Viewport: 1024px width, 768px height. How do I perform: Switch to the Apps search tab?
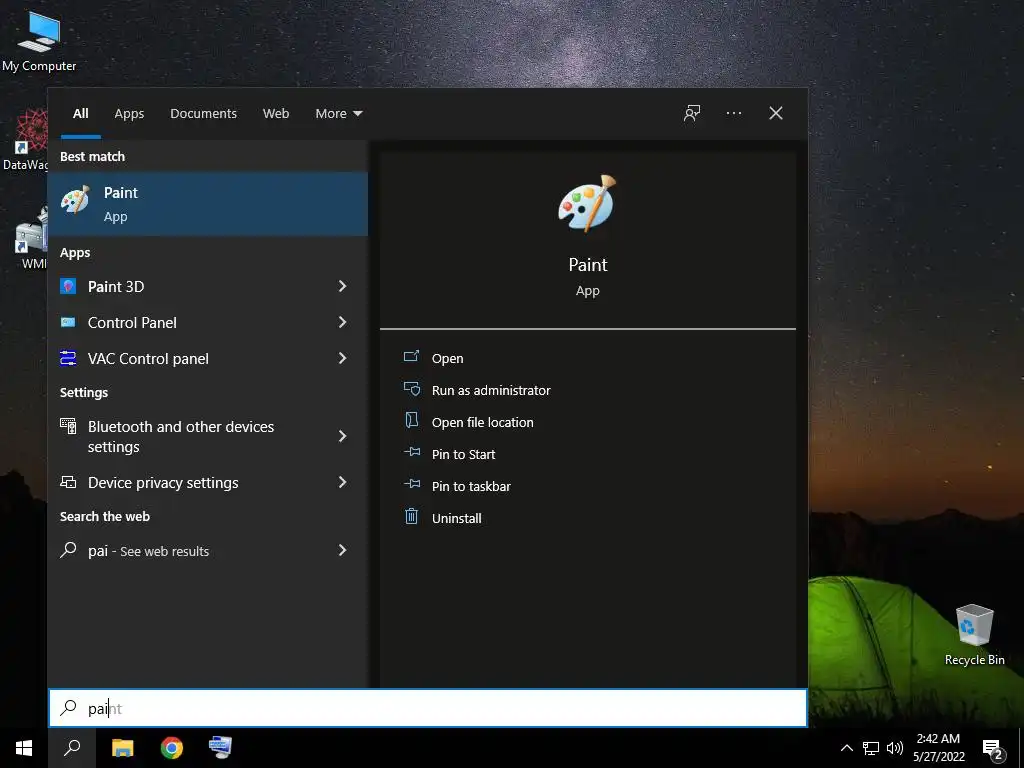(x=129, y=114)
